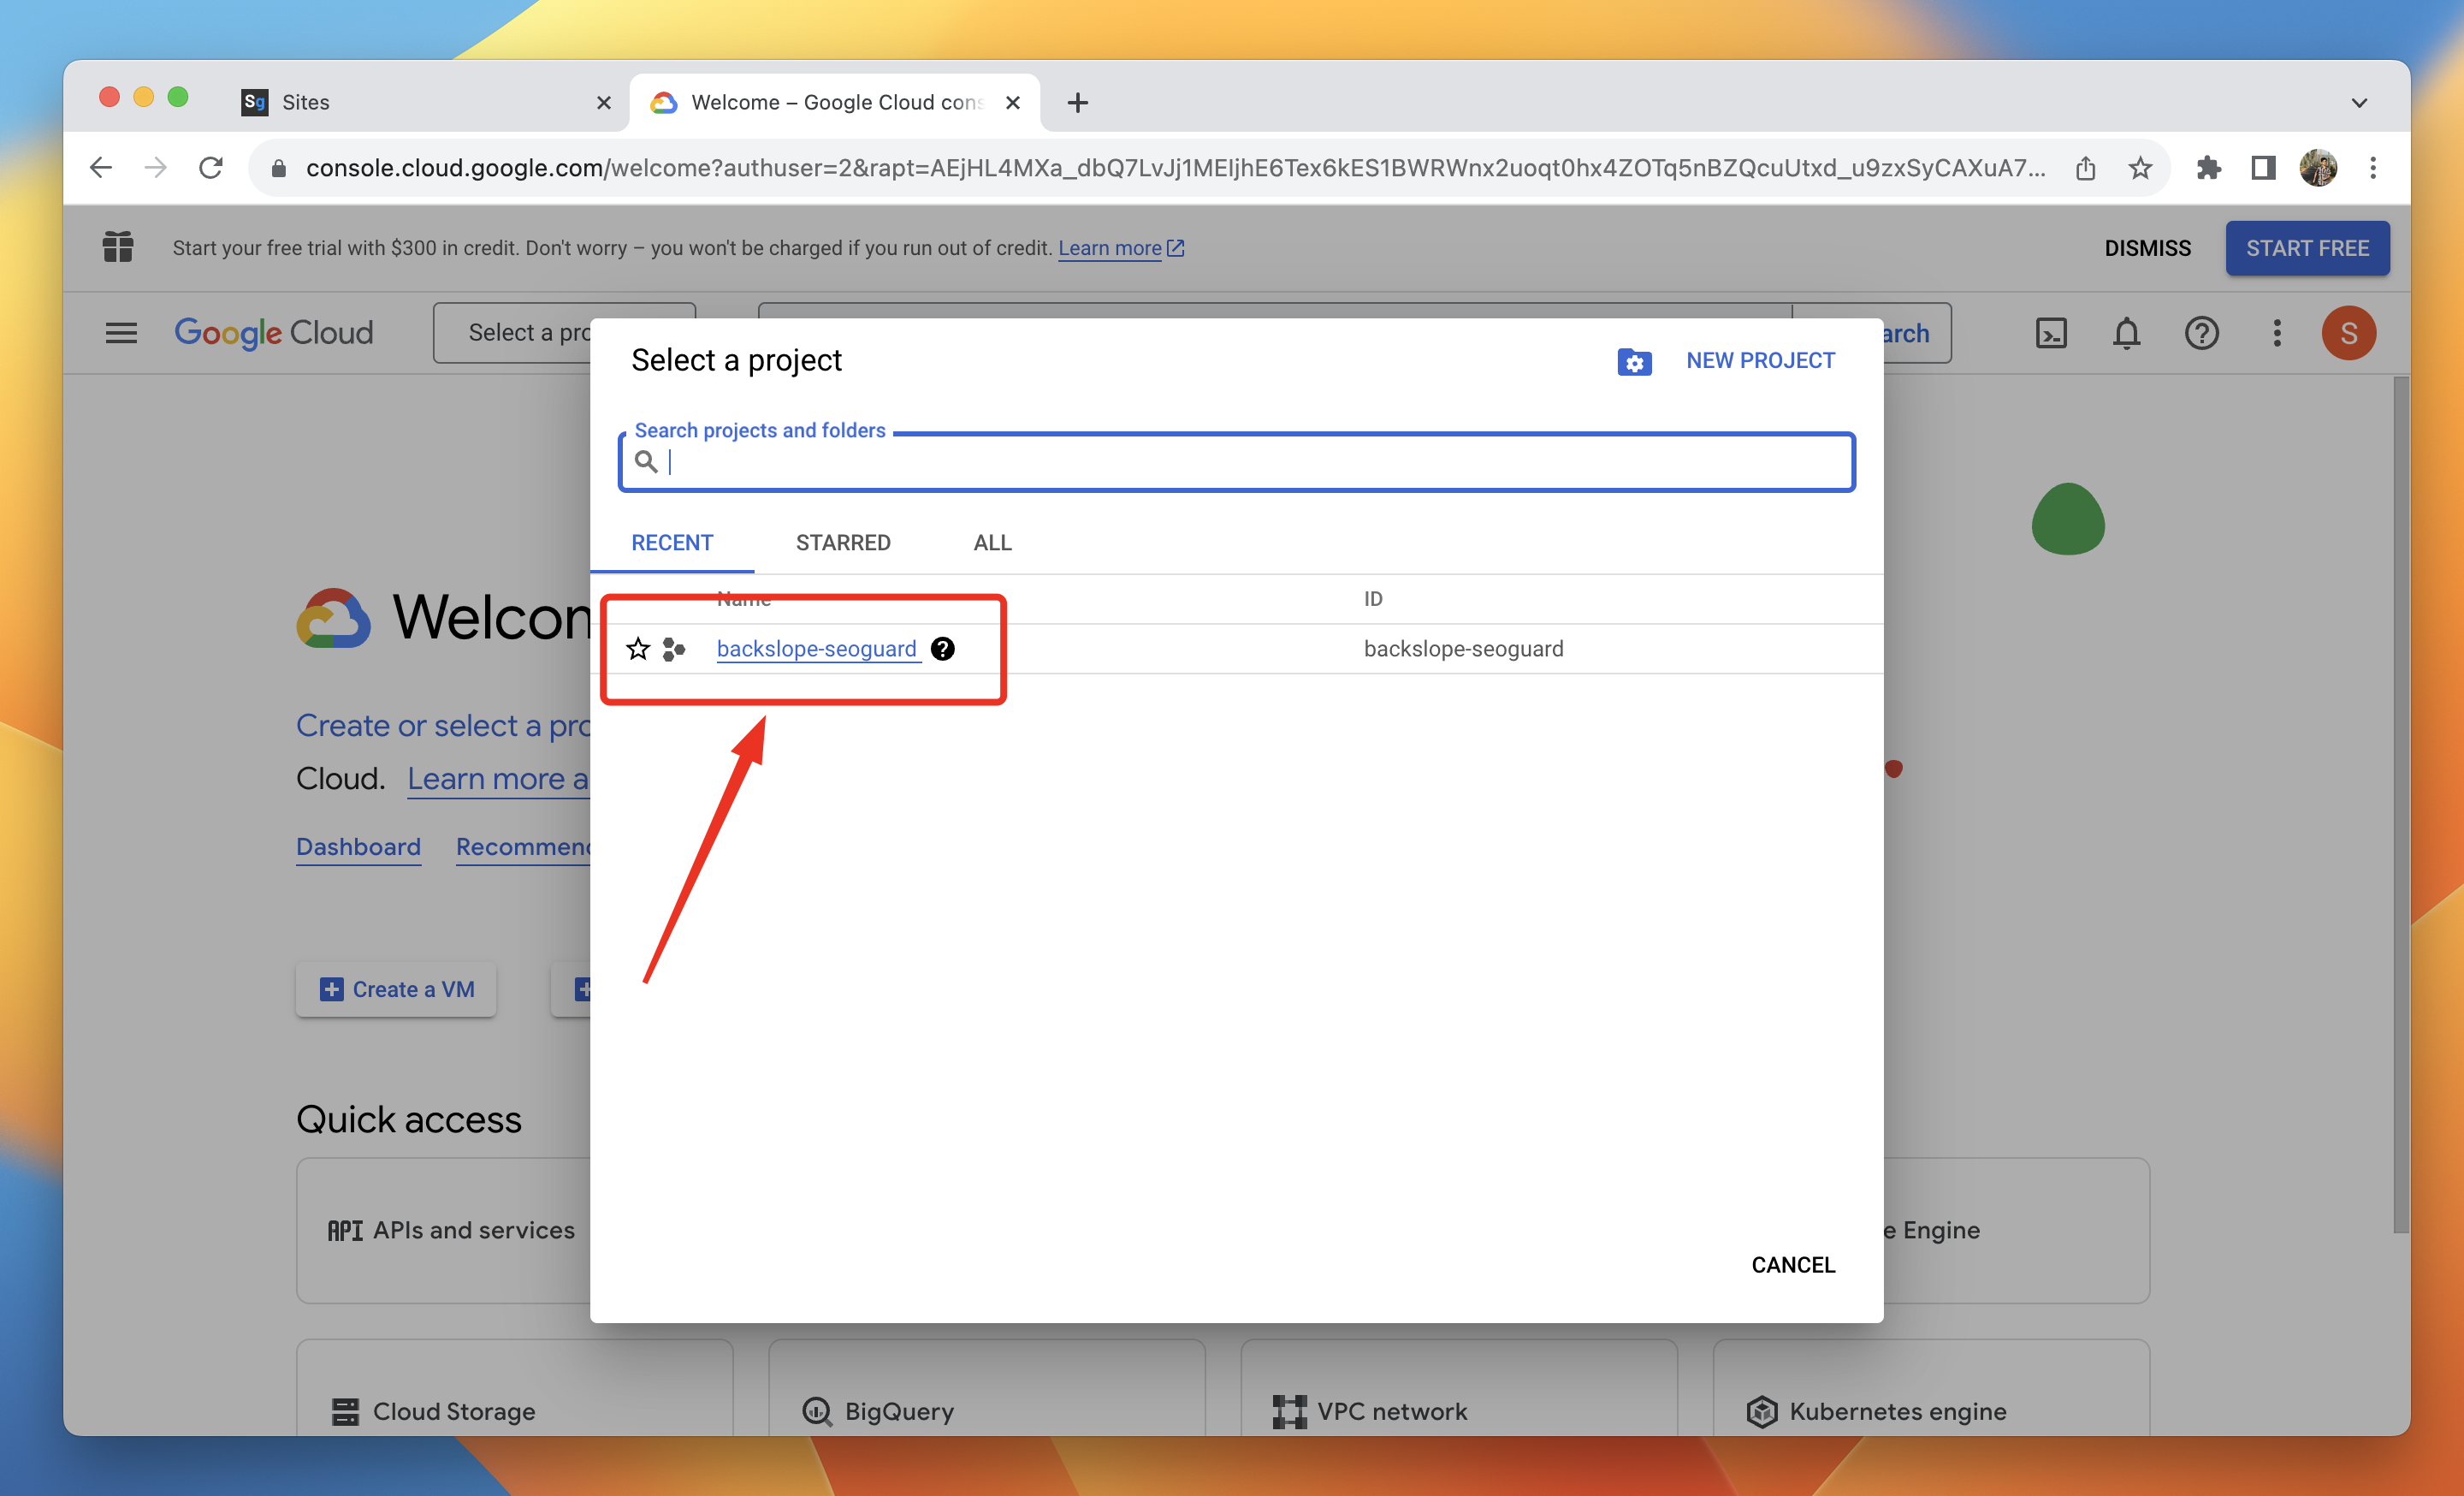Image resolution: width=2464 pixels, height=1496 pixels.
Task: Open the backslope-seoguard project link
Action: click(x=816, y=649)
